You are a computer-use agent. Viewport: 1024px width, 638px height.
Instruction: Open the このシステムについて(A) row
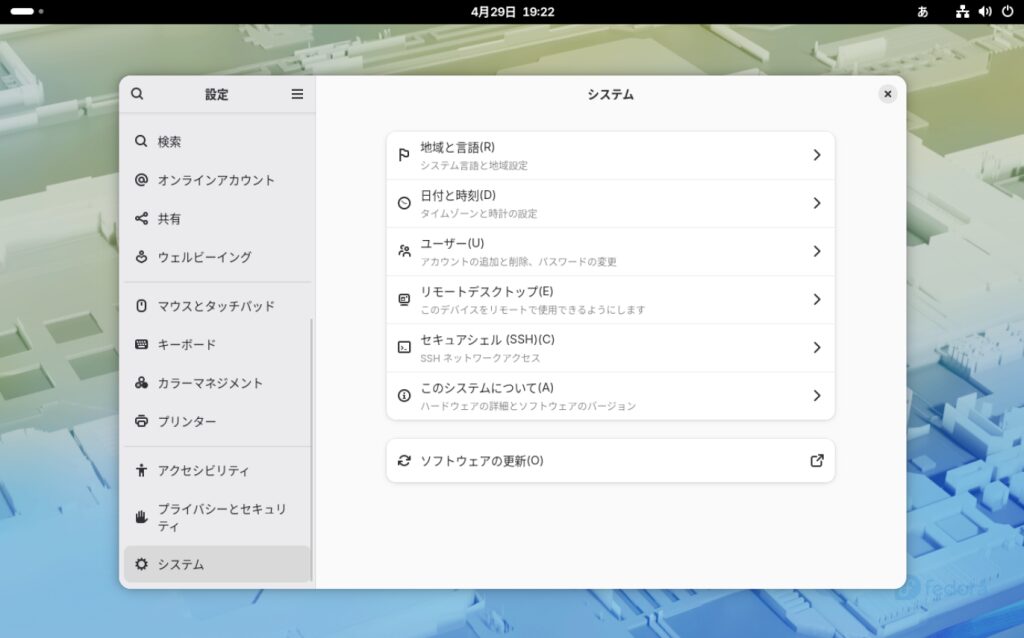pos(610,395)
